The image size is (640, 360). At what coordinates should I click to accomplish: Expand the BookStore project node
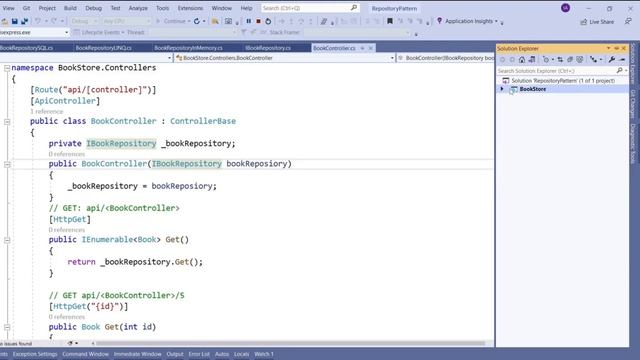502,89
